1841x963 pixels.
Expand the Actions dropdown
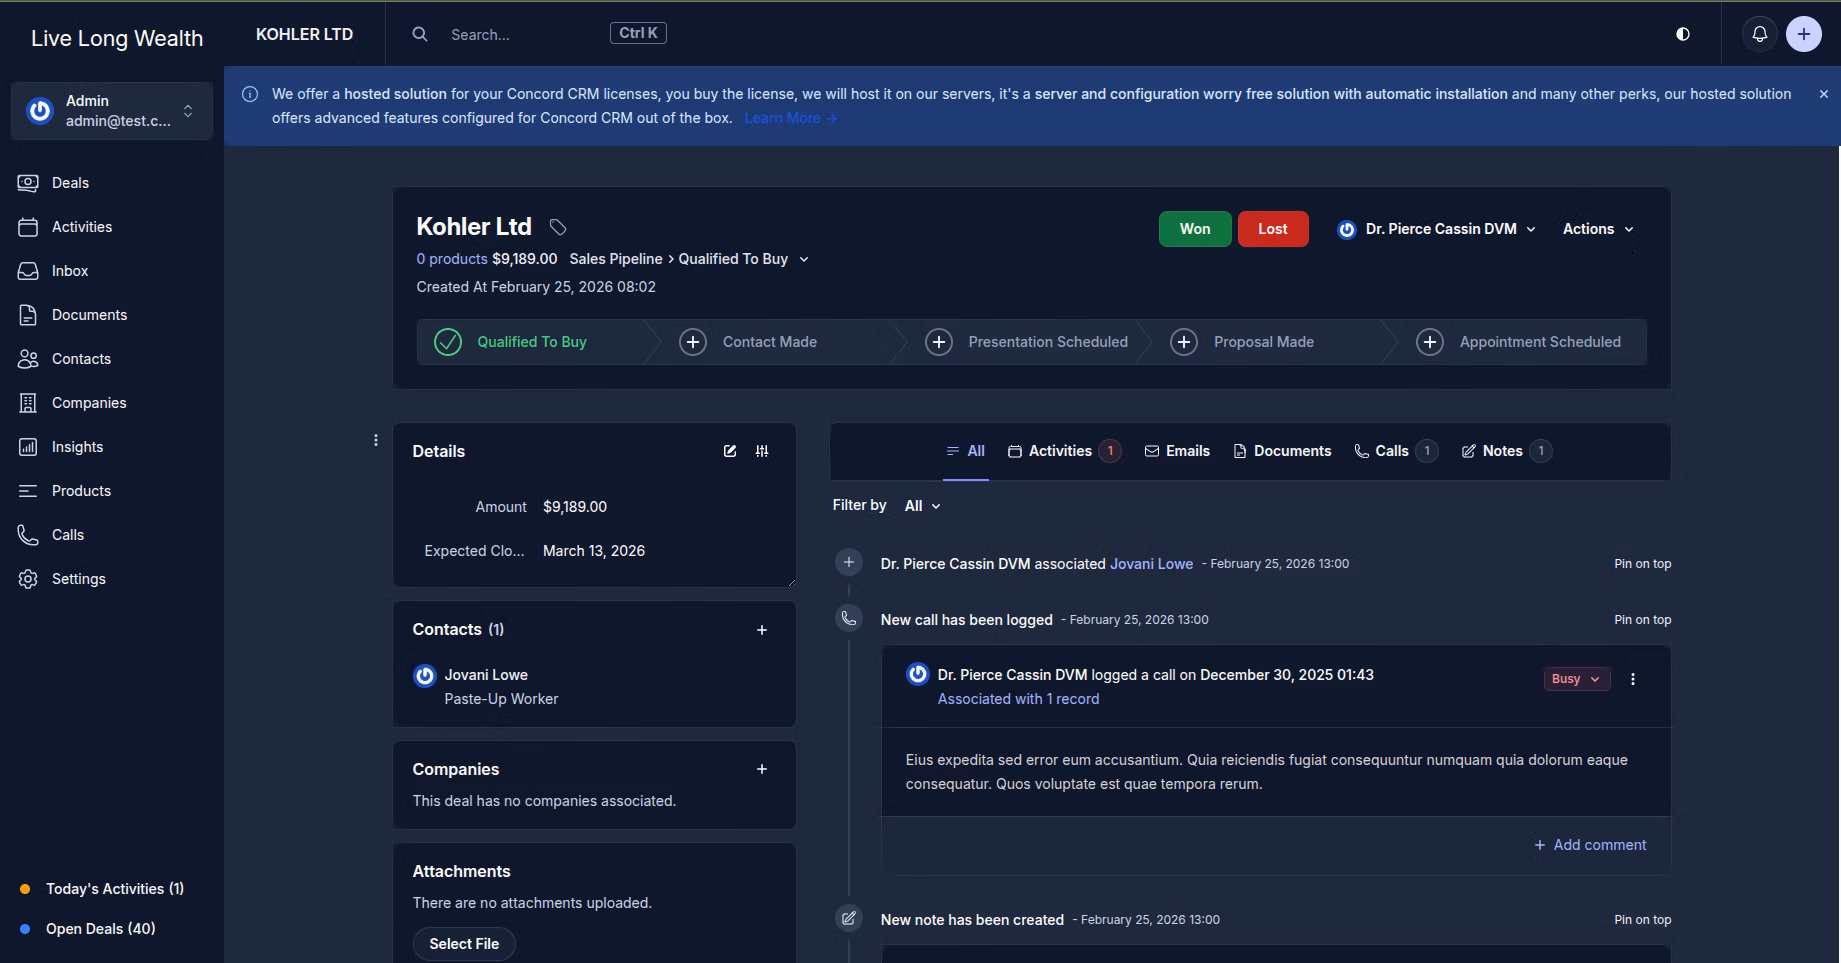1597,229
